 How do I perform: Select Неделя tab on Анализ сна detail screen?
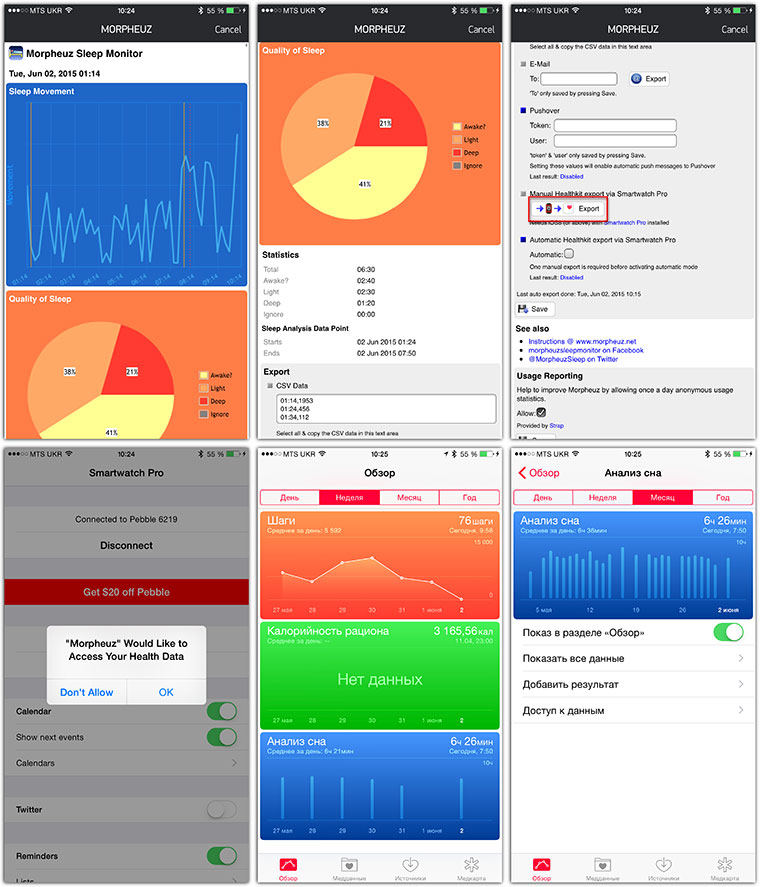tap(603, 497)
